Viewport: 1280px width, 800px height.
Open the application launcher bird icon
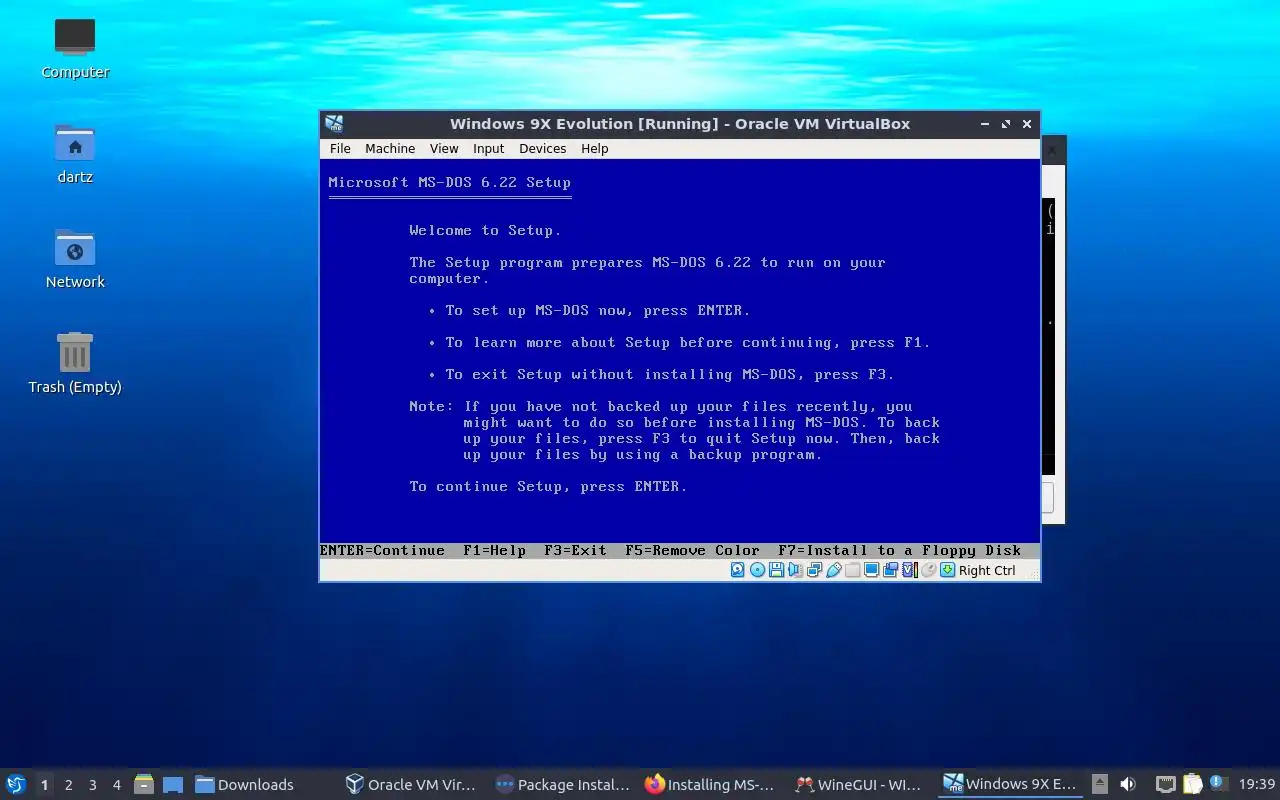[x=16, y=784]
